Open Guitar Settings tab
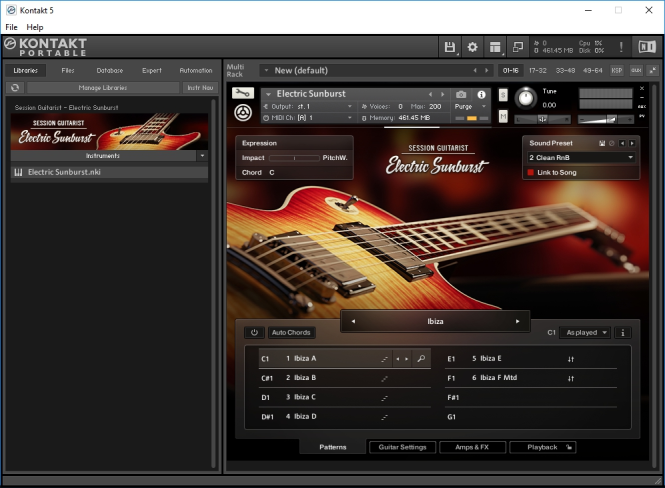The image size is (665, 488). [x=402, y=447]
